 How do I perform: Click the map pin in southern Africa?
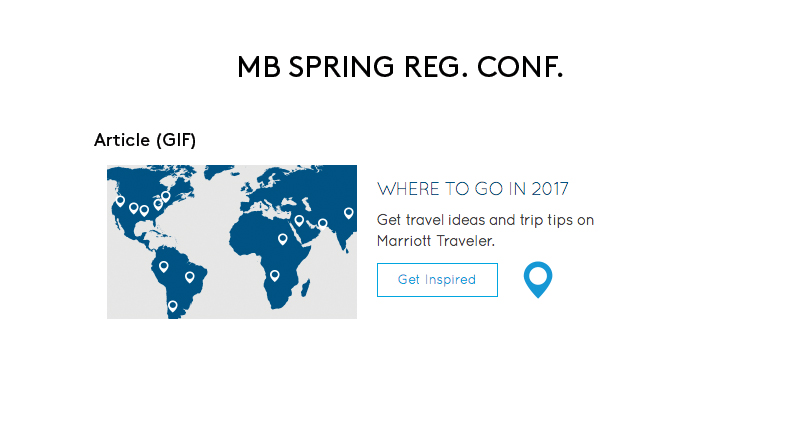point(275,275)
